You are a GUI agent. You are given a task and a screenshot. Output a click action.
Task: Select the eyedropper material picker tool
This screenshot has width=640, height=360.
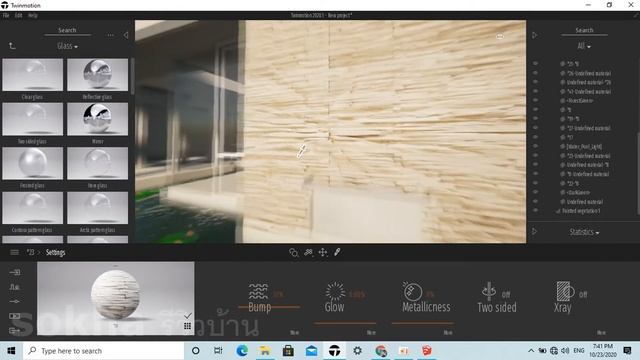pos(337,253)
